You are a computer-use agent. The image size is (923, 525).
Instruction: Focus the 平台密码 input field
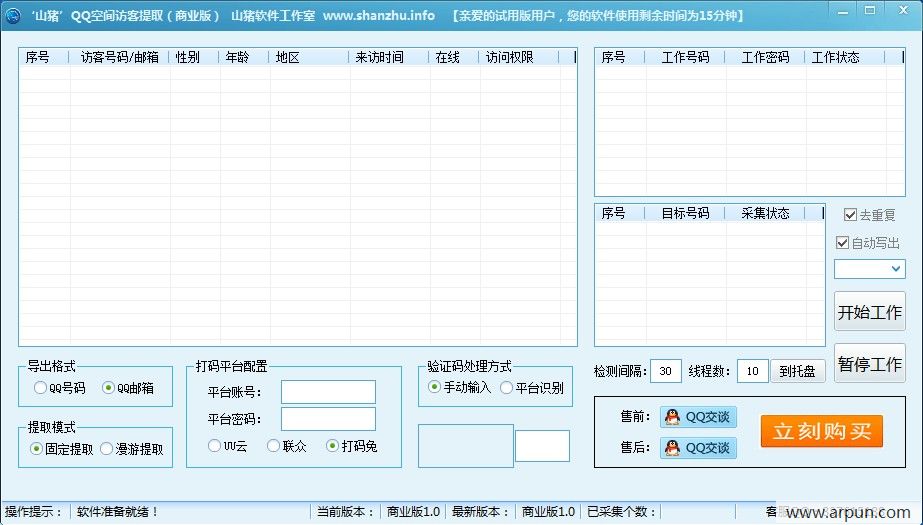pos(328,419)
